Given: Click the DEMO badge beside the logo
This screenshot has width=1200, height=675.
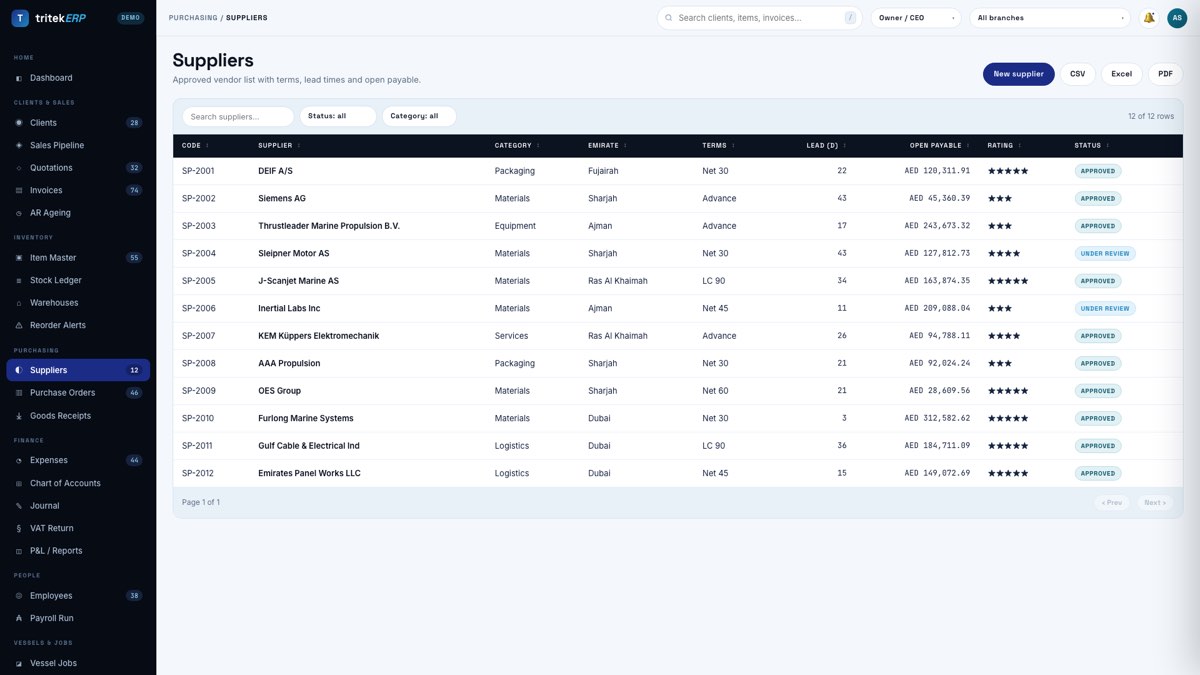Looking at the screenshot, I should pyautogui.click(x=130, y=18).
